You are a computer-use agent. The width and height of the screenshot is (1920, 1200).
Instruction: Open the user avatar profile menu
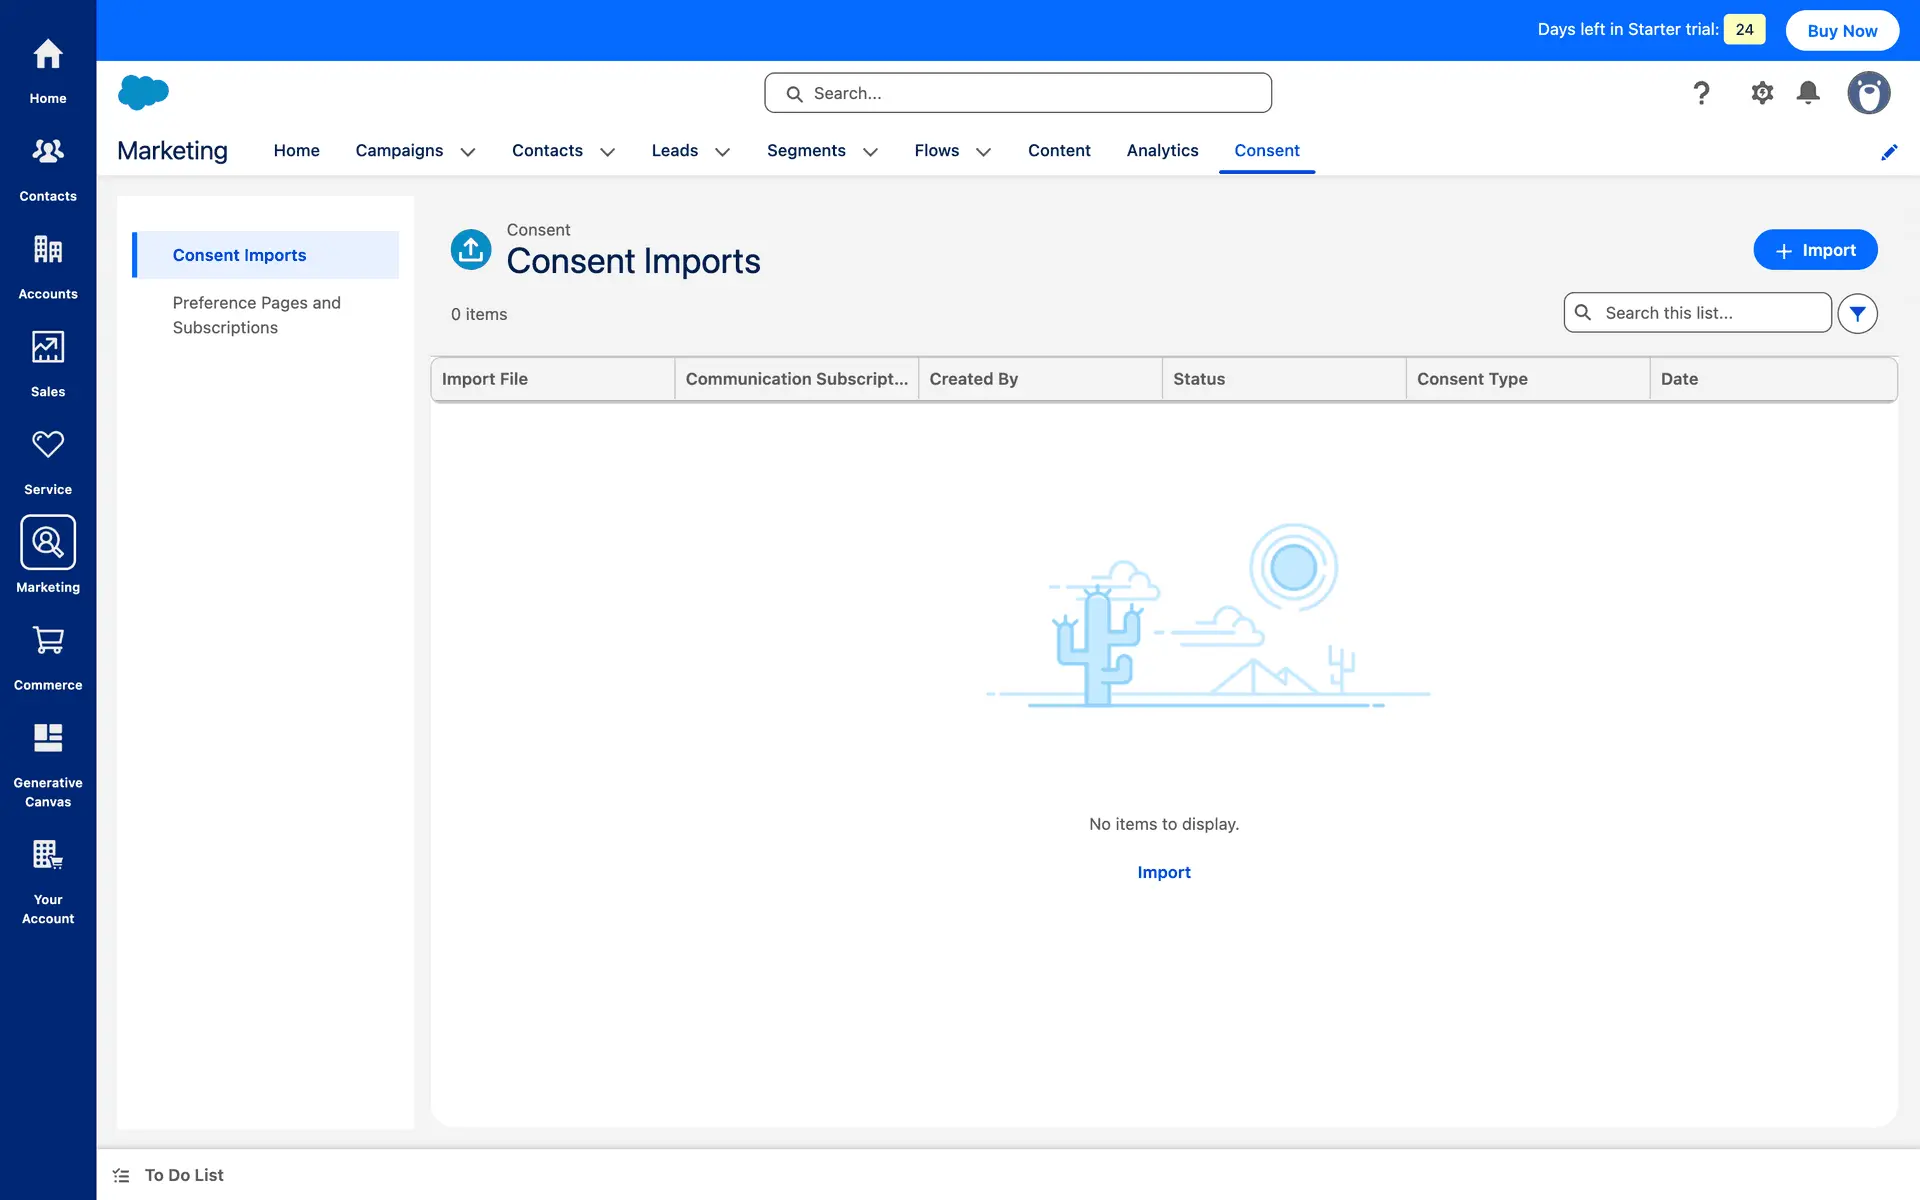click(1868, 93)
